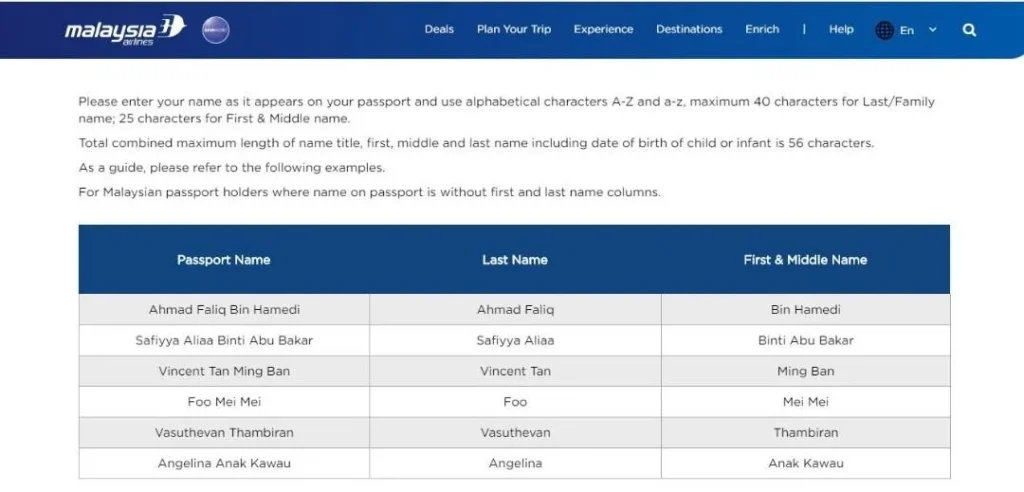Click the Mei Mei first name cell

tap(806, 402)
